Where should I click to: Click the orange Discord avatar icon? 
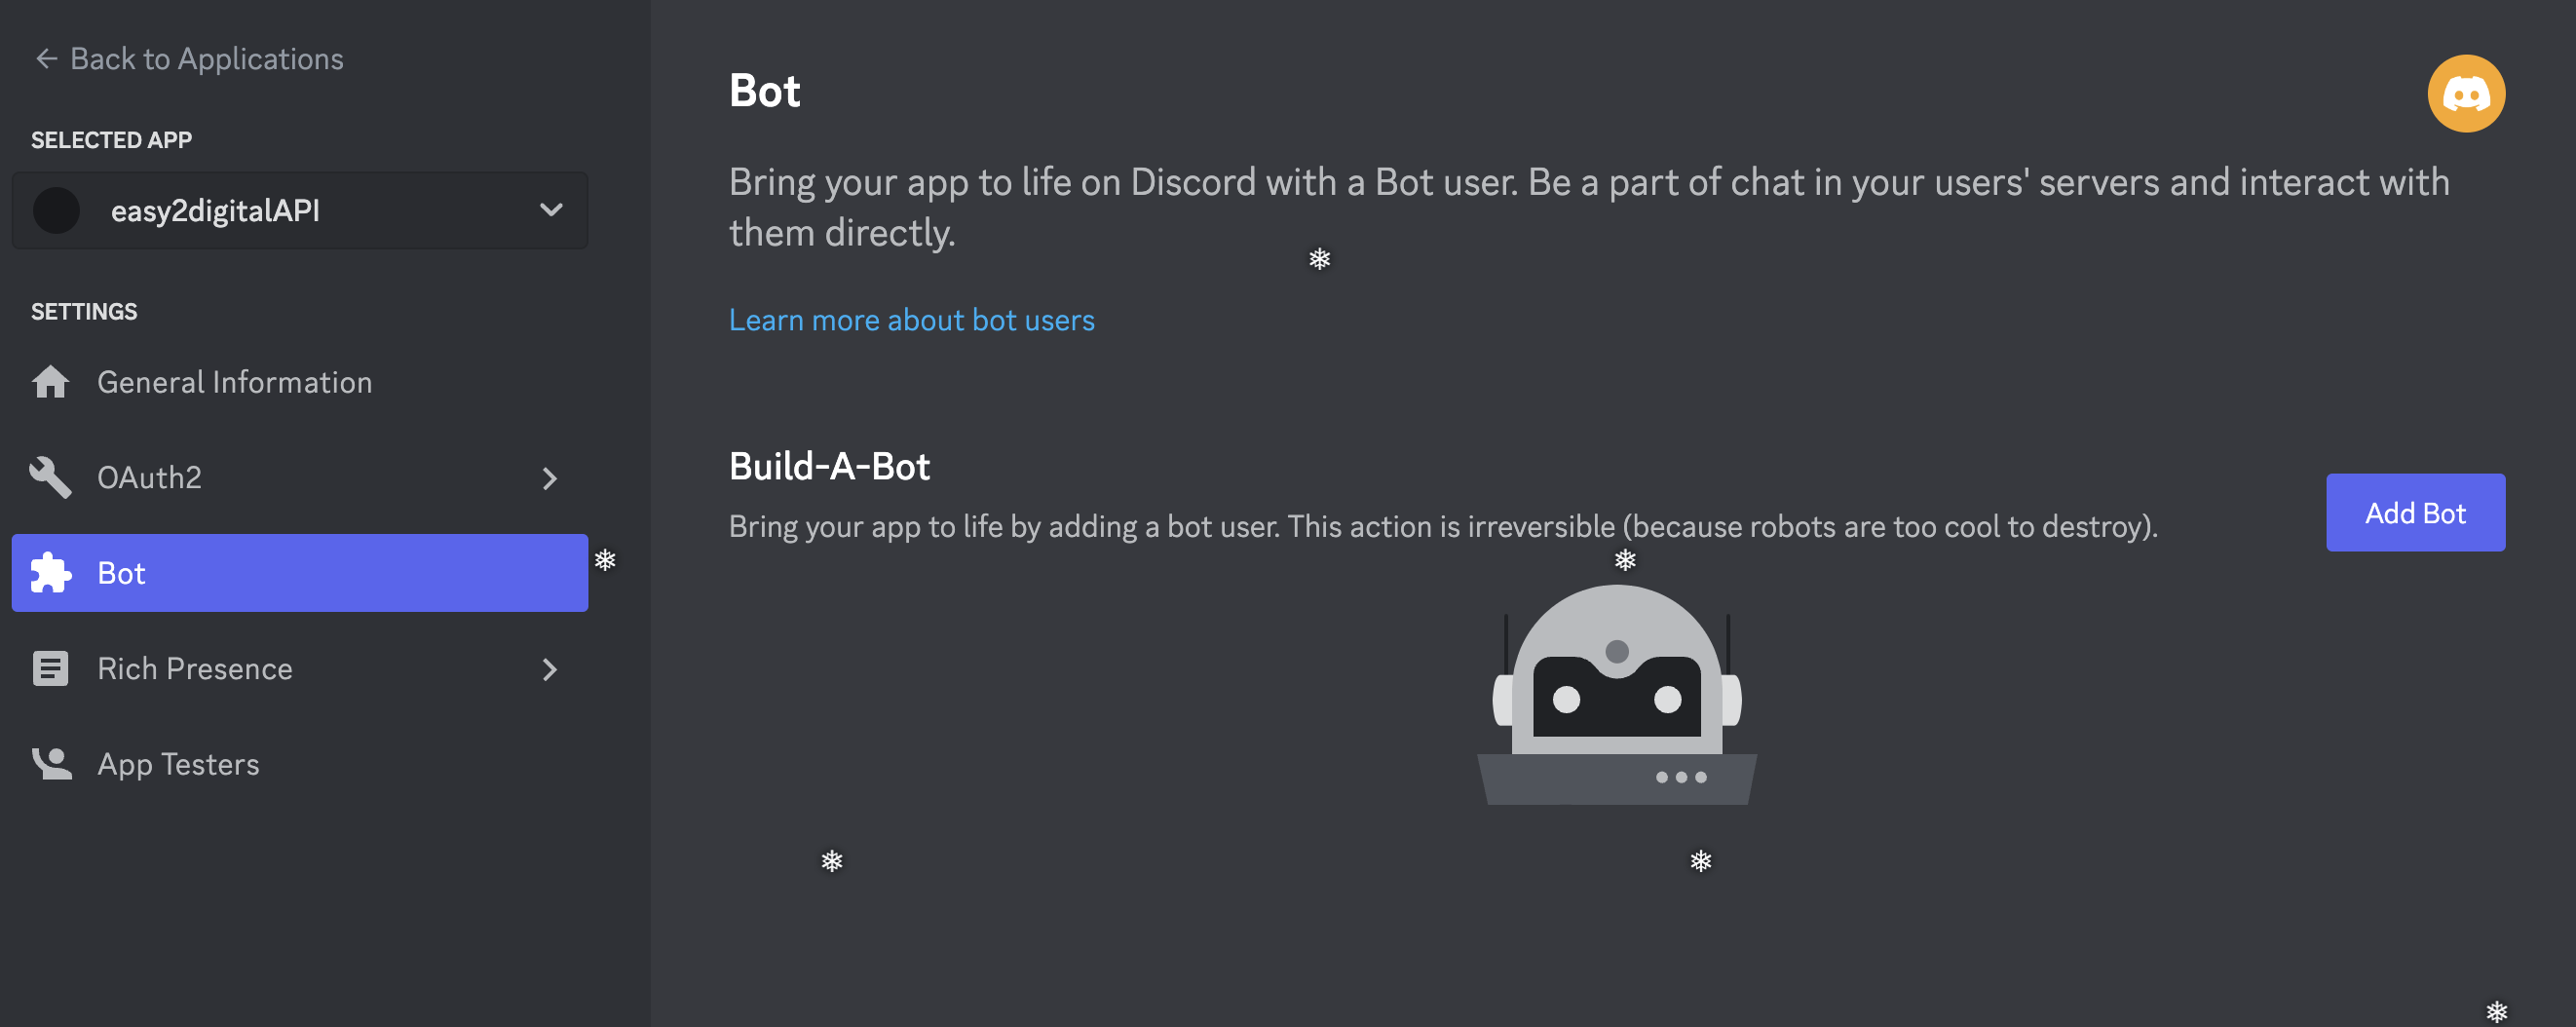click(2466, 94)
